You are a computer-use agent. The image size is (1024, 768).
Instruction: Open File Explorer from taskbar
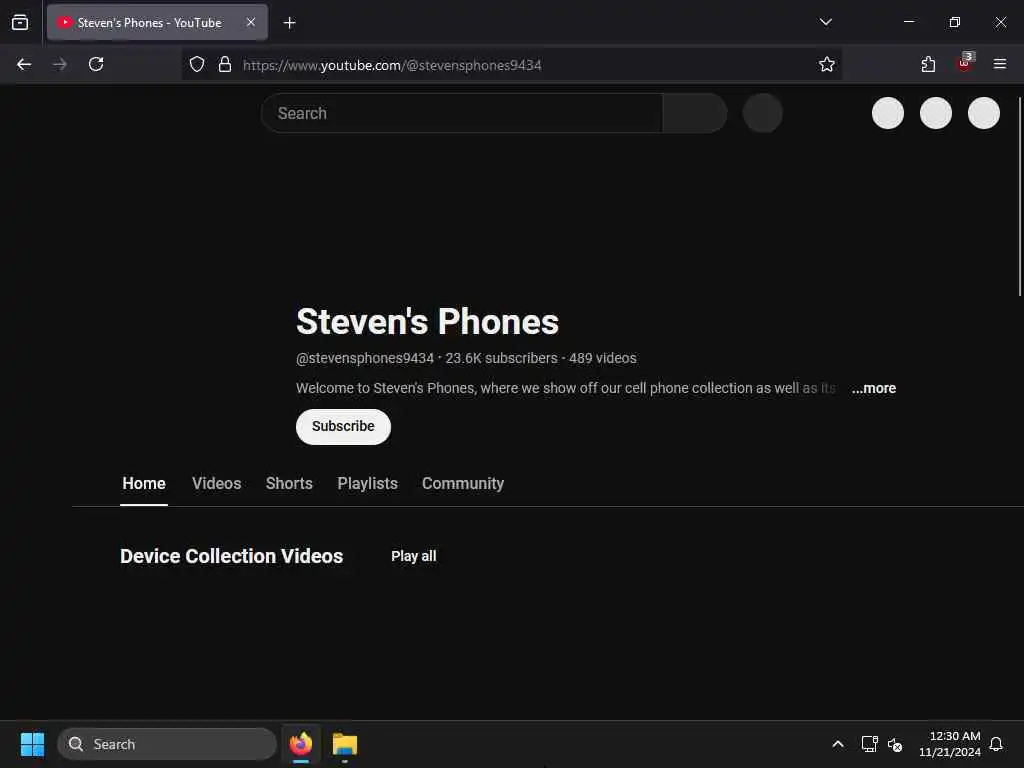344,744
